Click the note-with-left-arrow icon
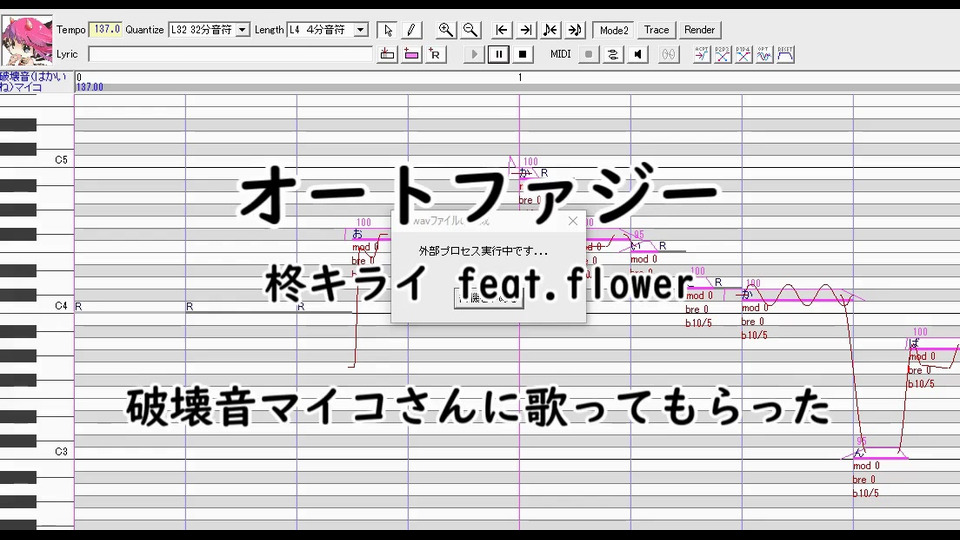Image resolution: width=960 pixels, height=540 pixels. [550, 29]
